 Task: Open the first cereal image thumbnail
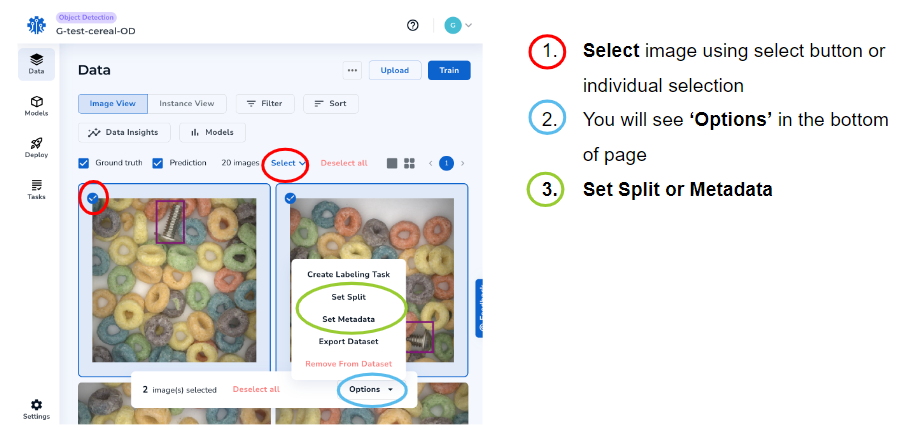point(175,280)
